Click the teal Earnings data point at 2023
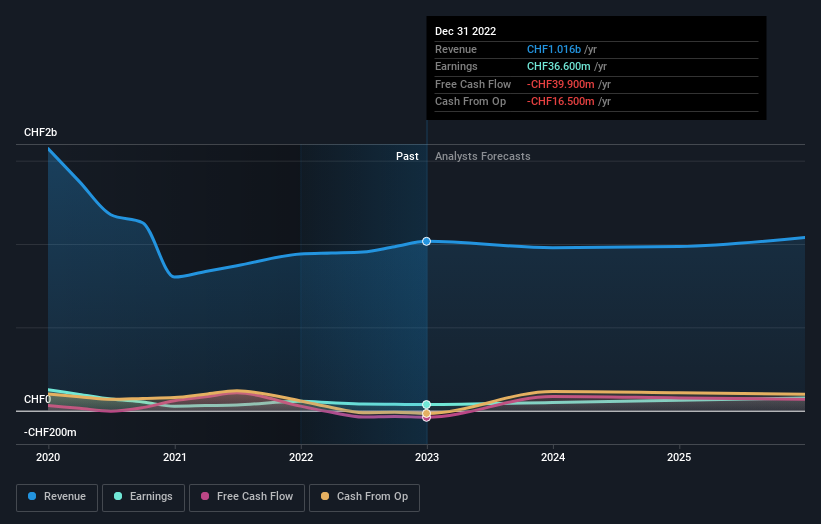This screenshot has height=524, width=821. [x=427, y=405]
